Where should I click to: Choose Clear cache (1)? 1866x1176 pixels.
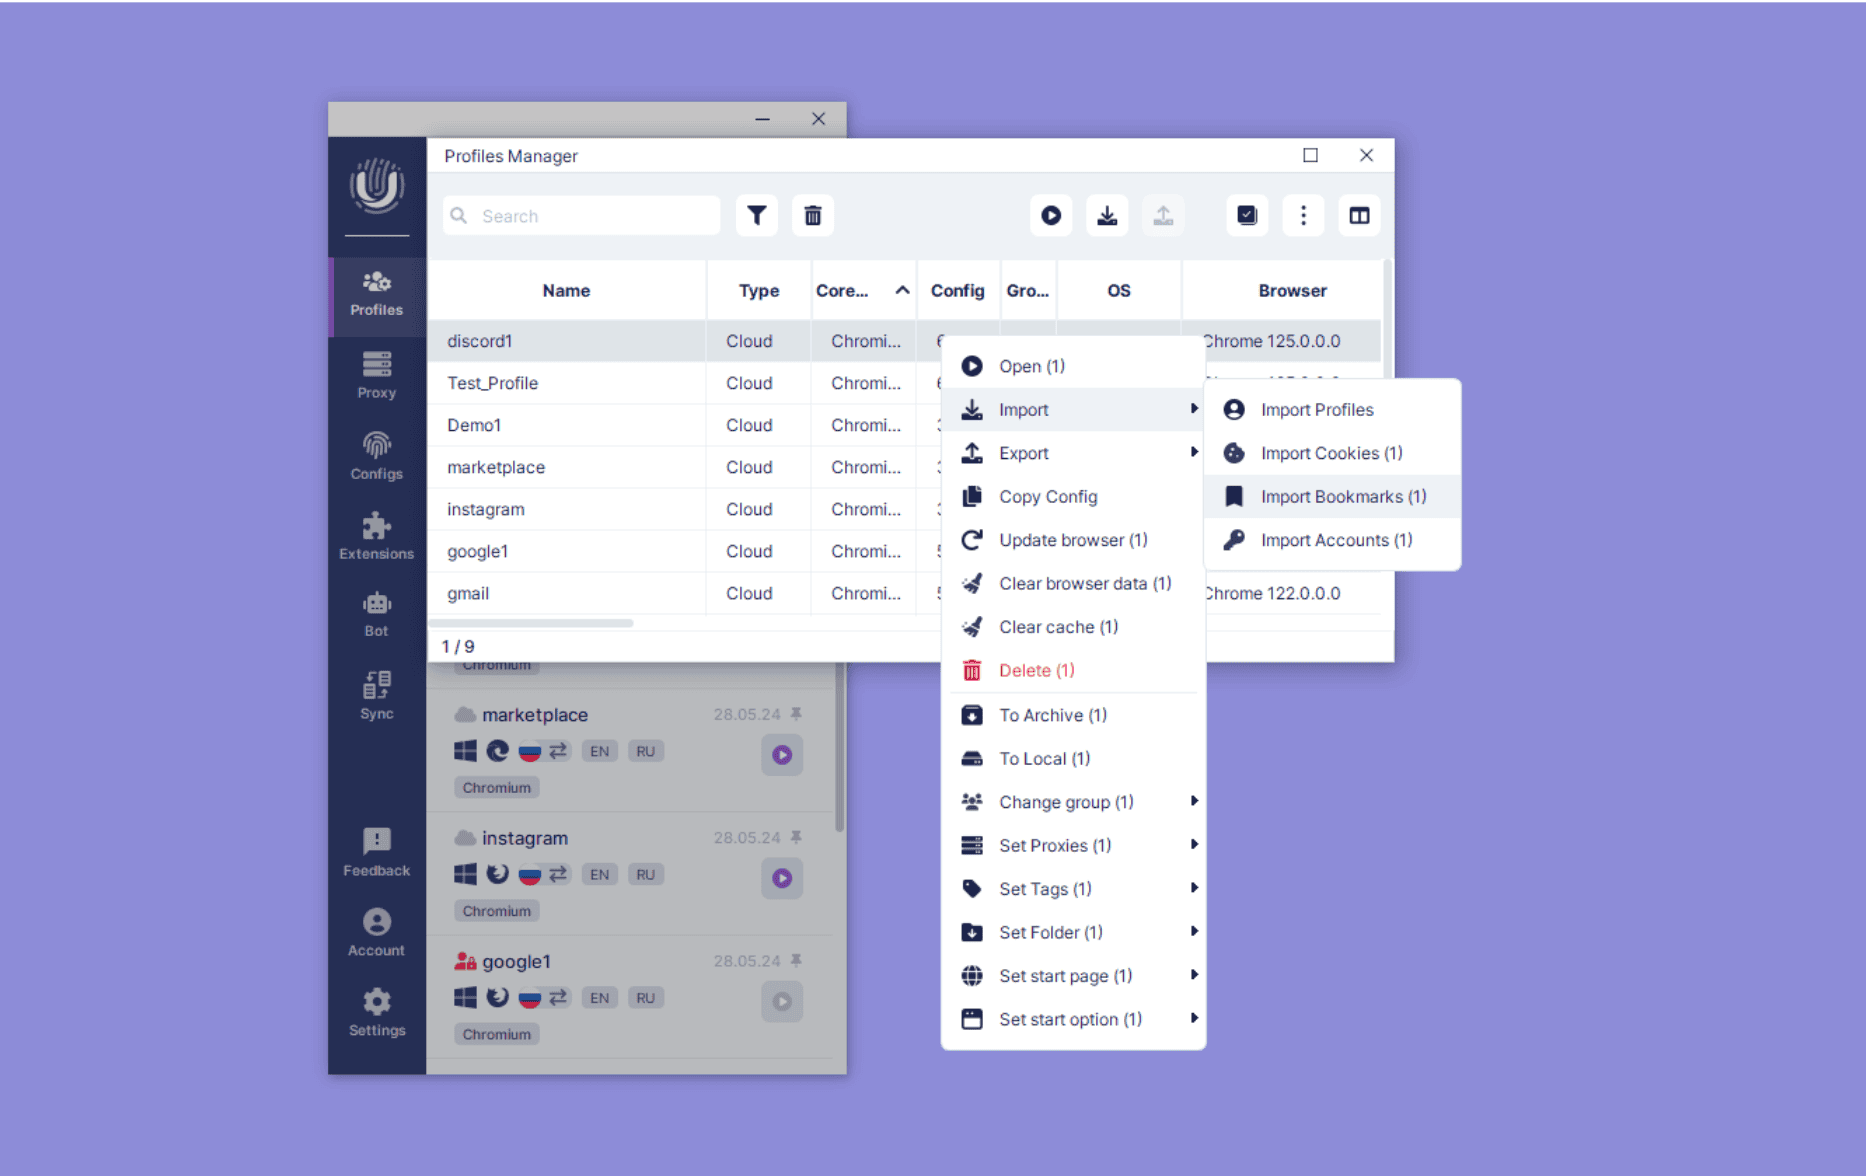pyautogui.click(x=1073, y=627)
